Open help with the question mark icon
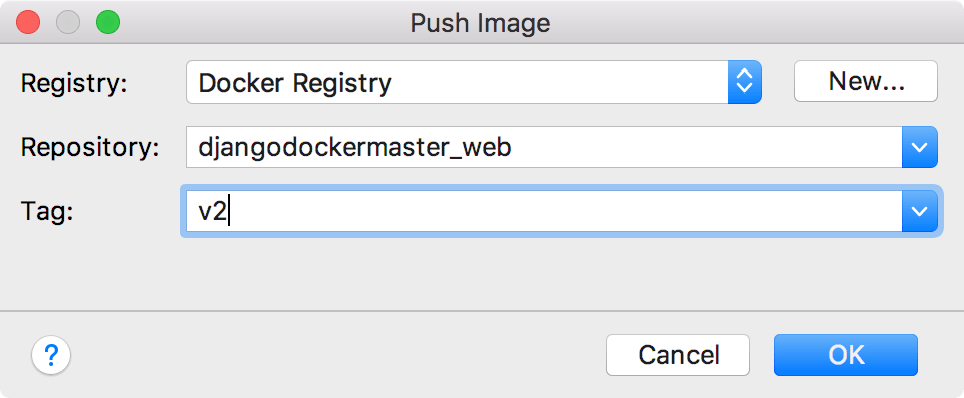 click(x=51, y=355)
